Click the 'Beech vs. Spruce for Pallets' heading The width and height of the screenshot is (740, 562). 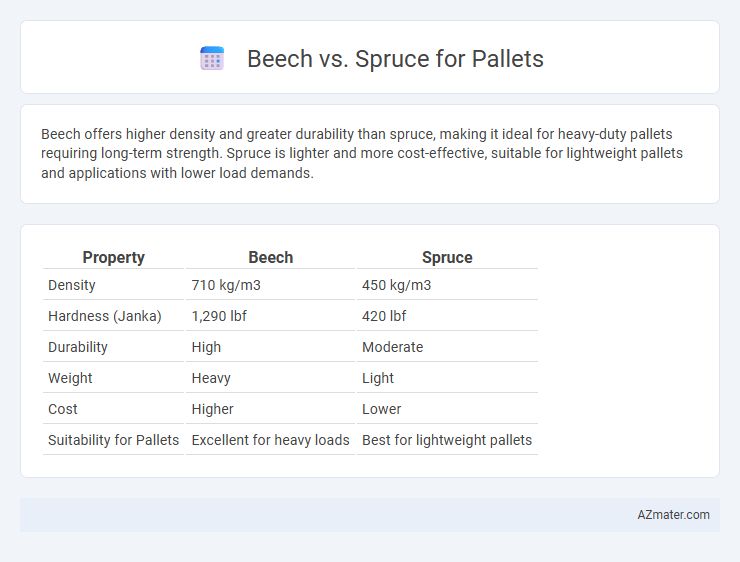click(395, 59)
